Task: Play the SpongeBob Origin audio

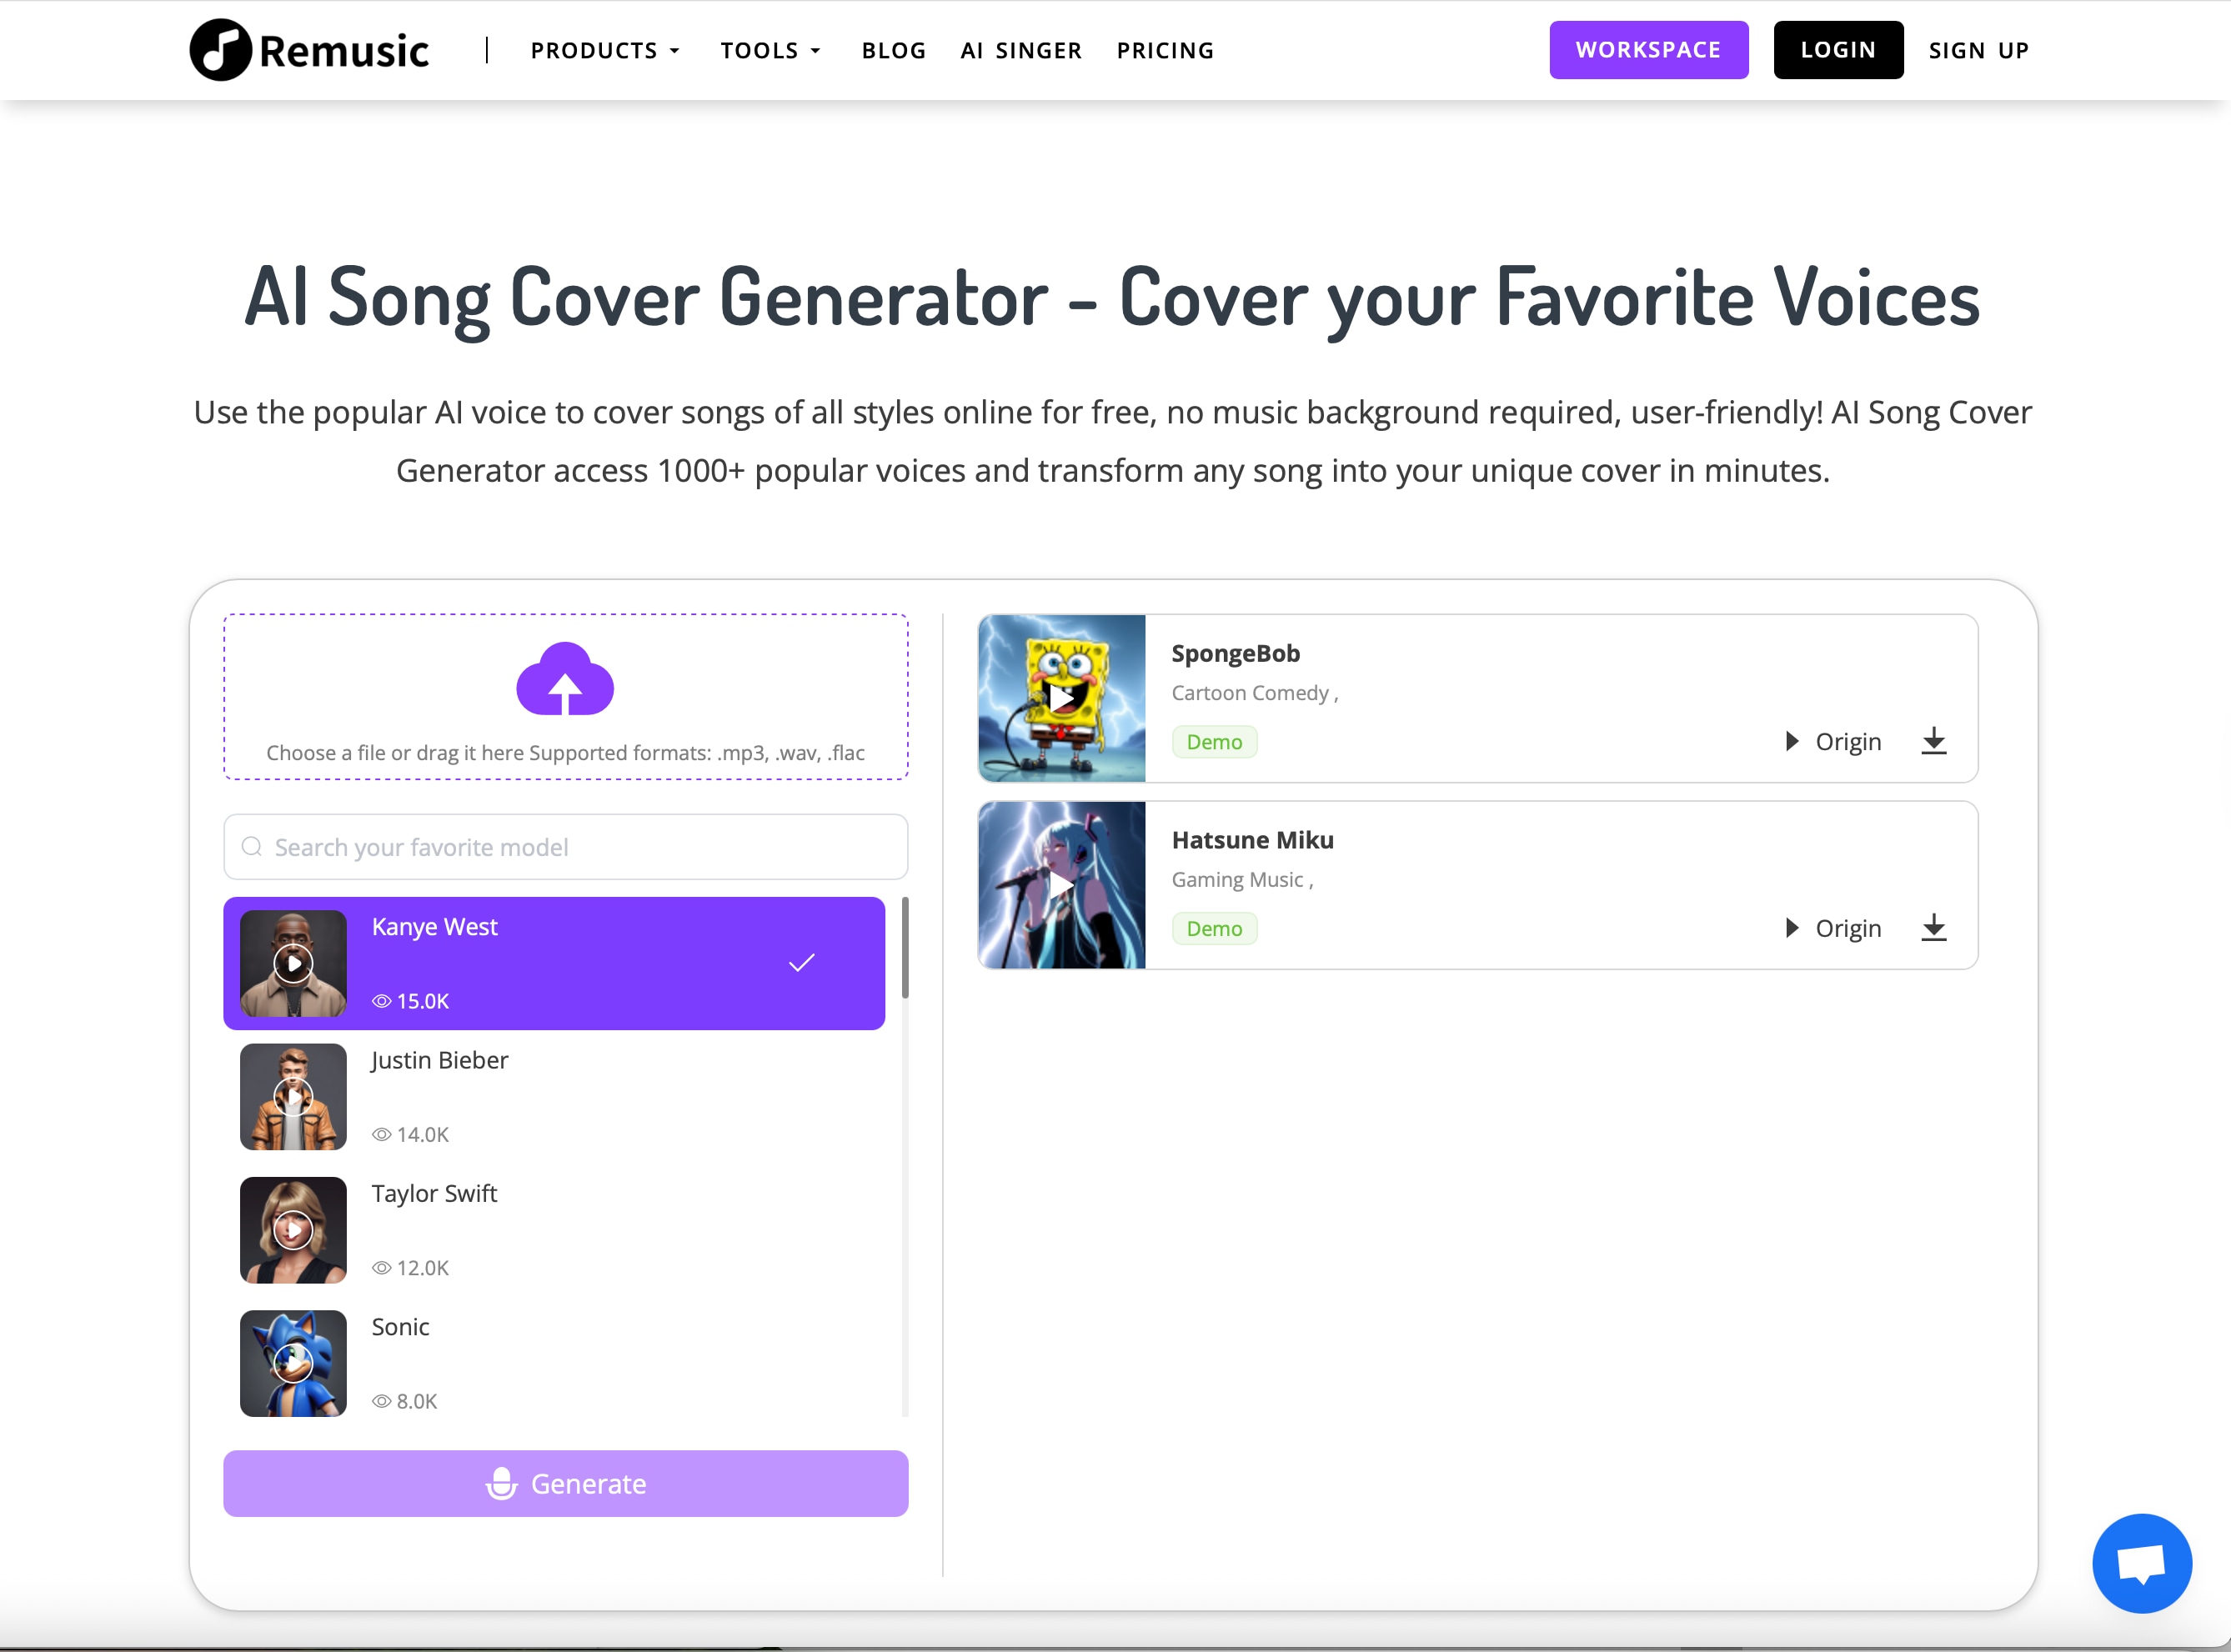Action: [1833, 741]
